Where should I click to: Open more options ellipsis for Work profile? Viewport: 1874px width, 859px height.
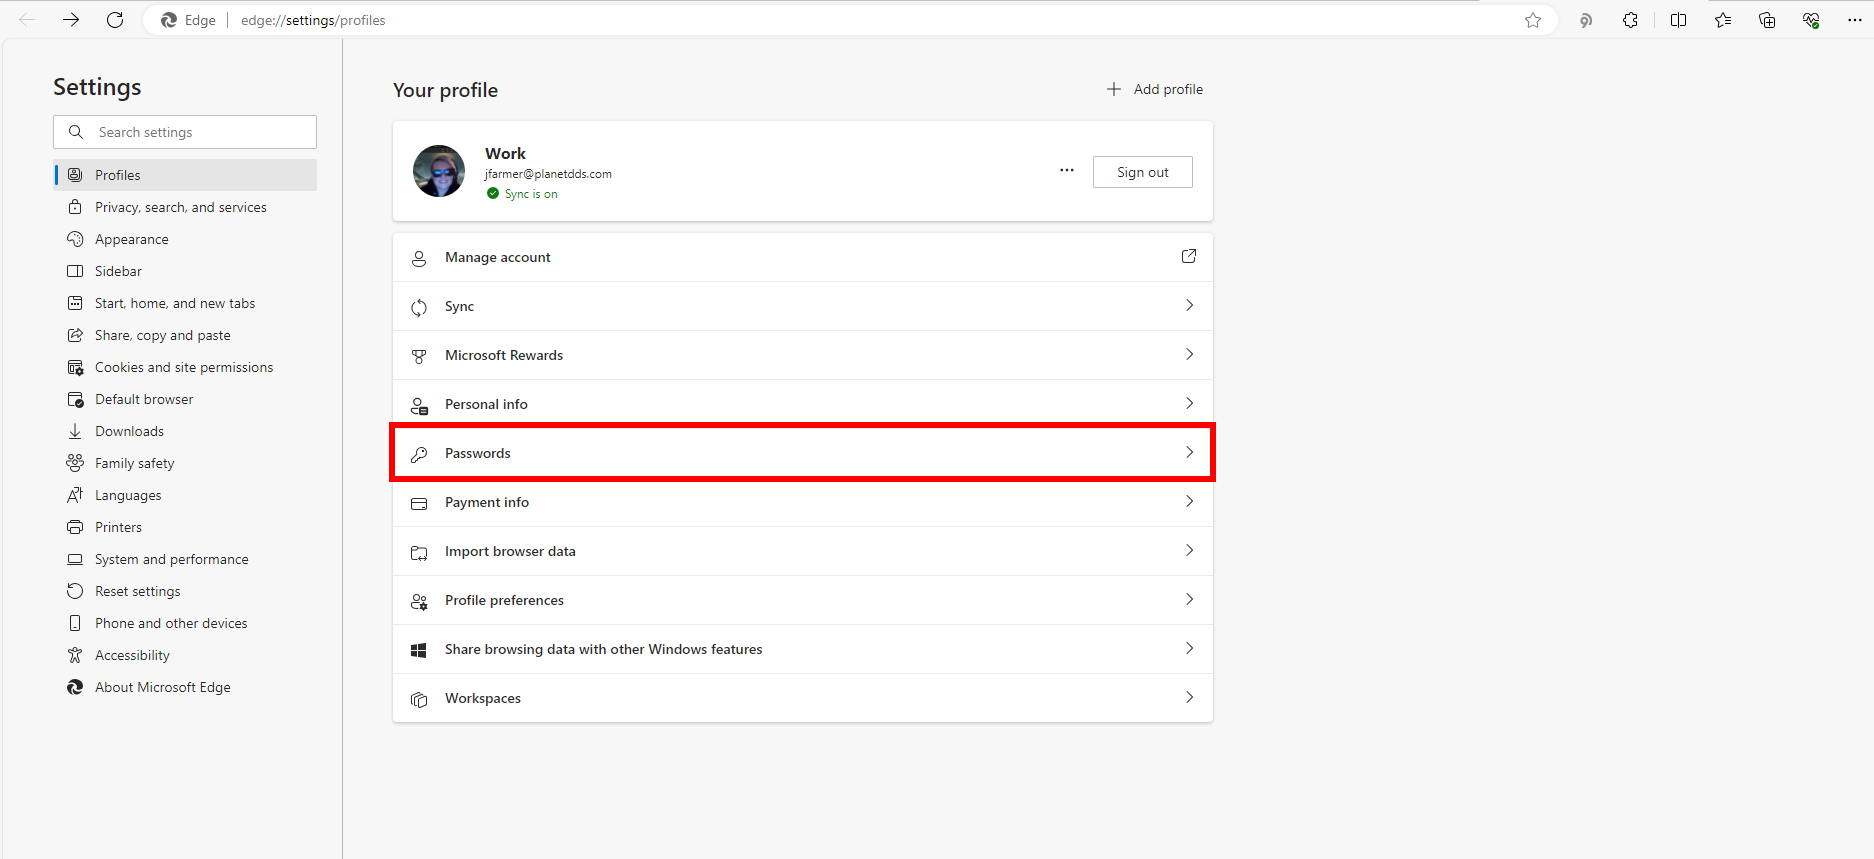(x=1067, y=171)
